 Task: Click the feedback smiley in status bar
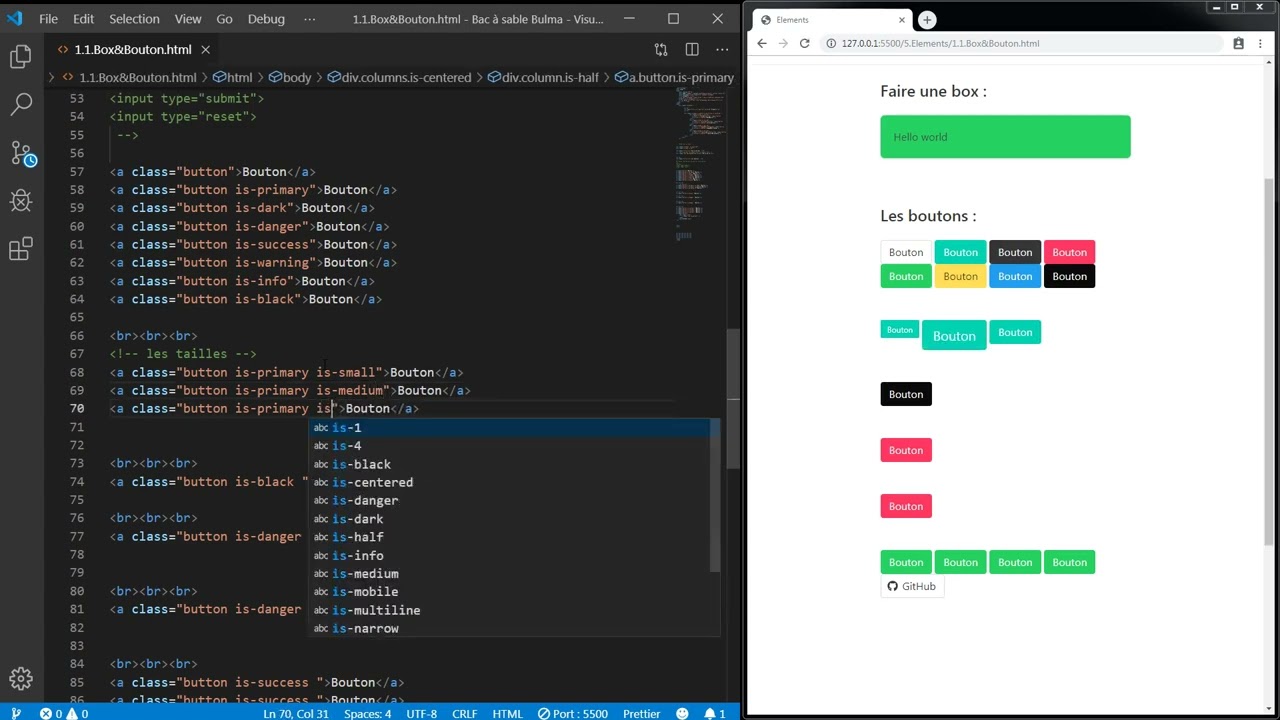[x=682, y=713]
